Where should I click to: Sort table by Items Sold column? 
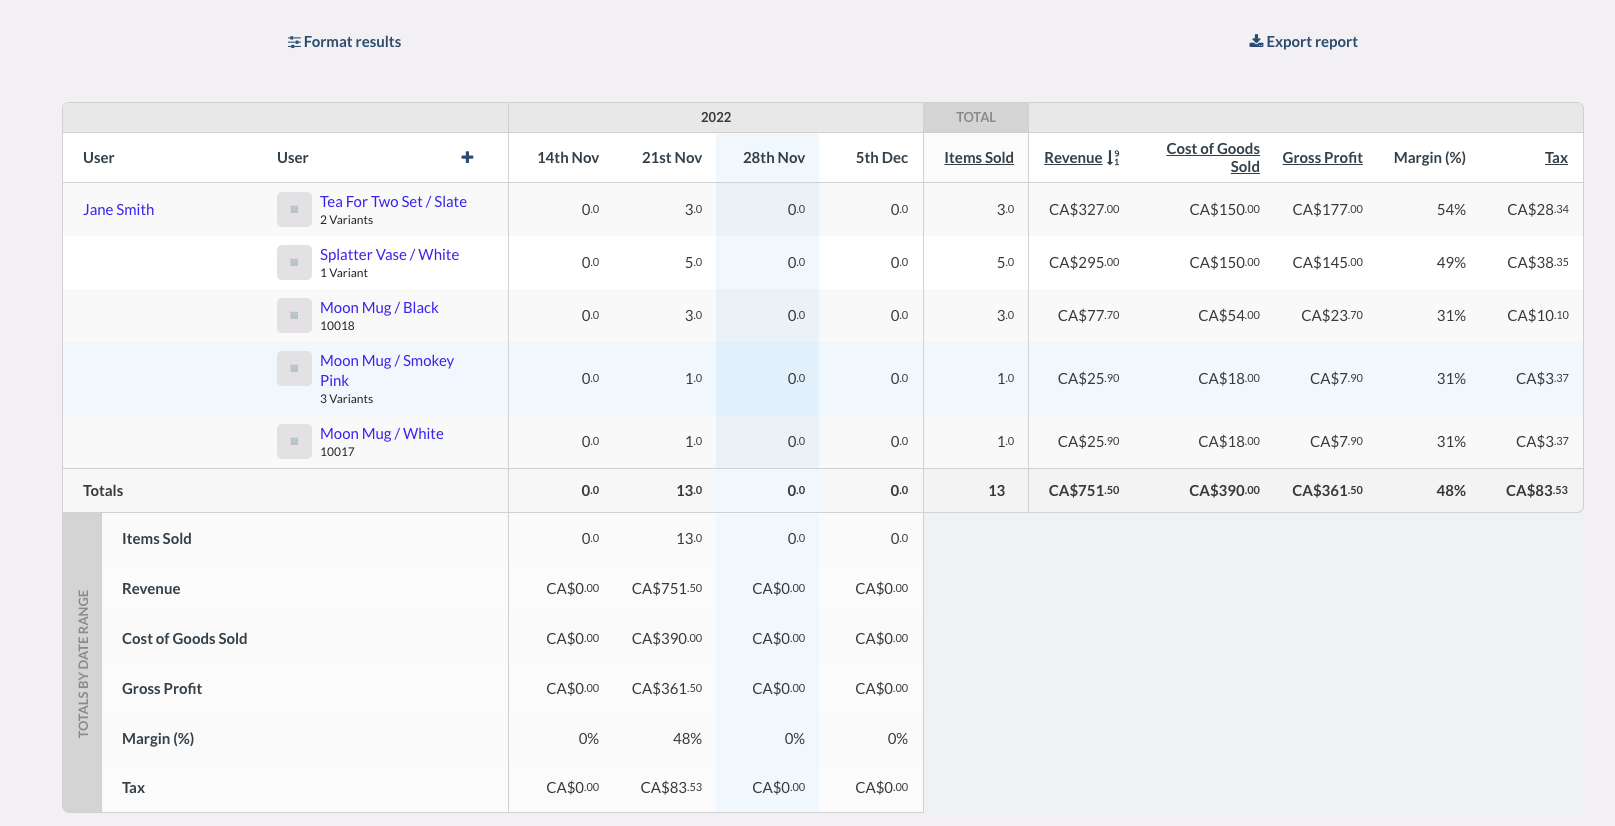tap(978, 158)
